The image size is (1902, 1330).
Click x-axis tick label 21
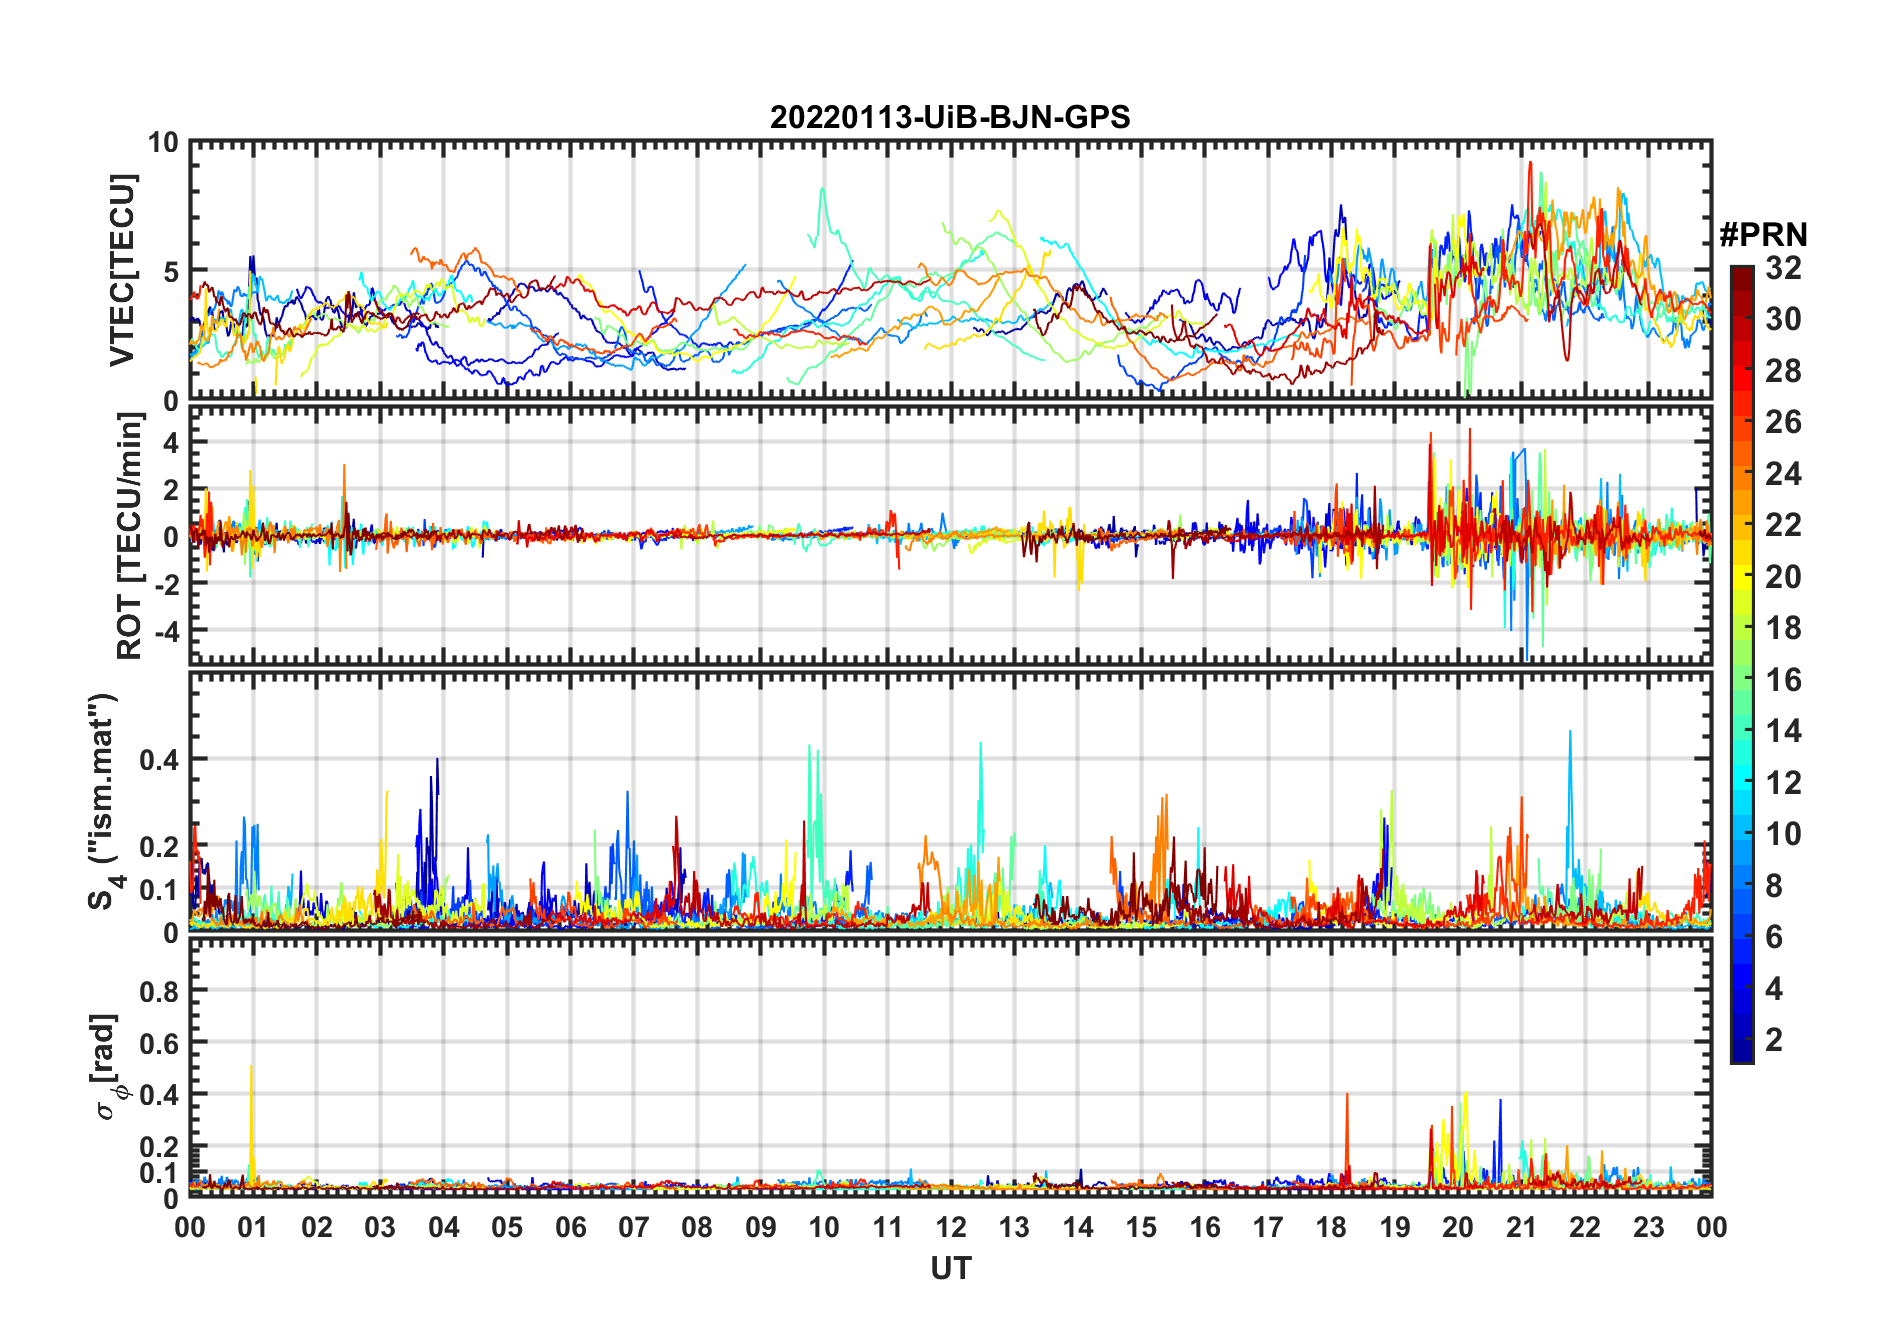click(1522, 1227)
